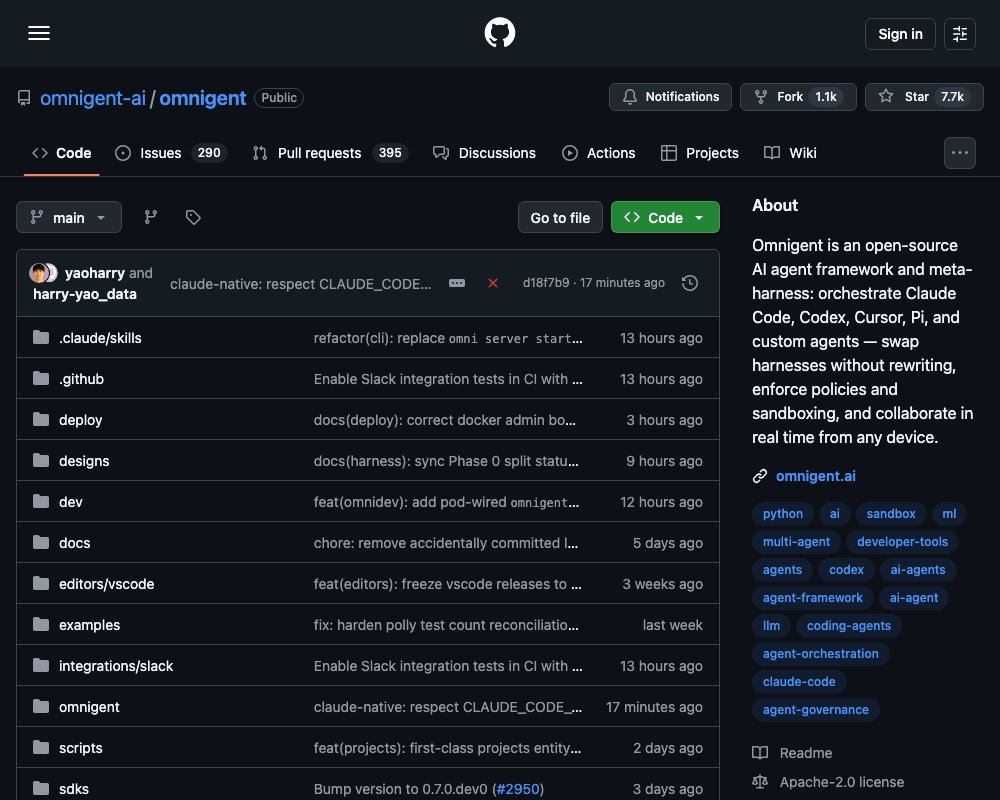Open the .github folder

[81, 379]
